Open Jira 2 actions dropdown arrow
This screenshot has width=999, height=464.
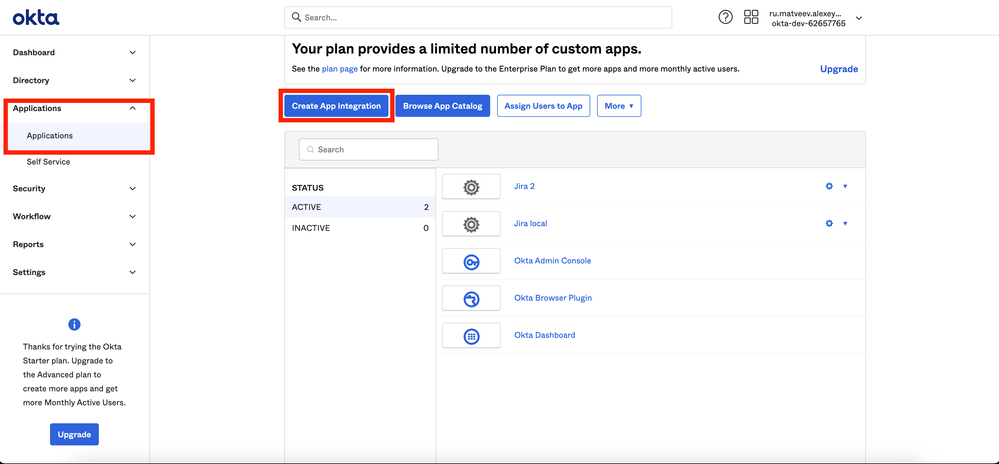coord(845,187)
